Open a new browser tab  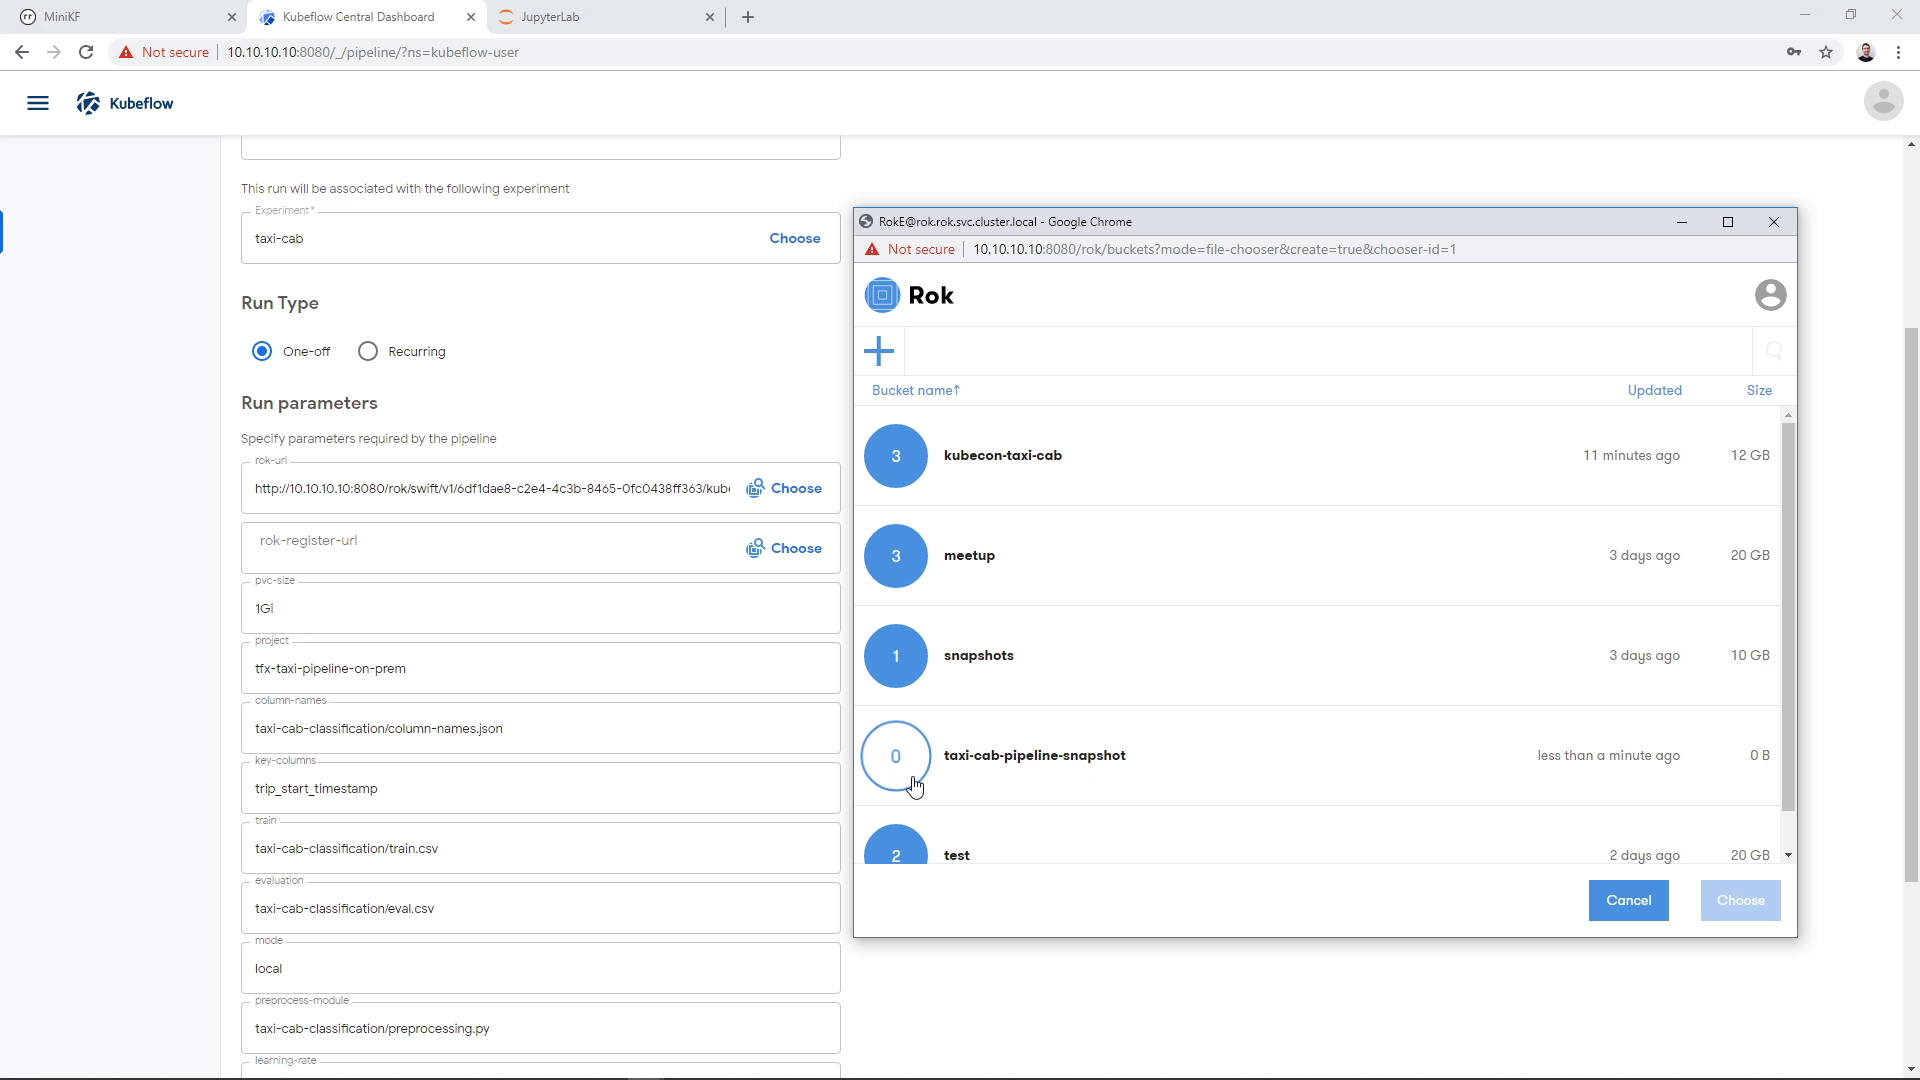click(748, 17)
